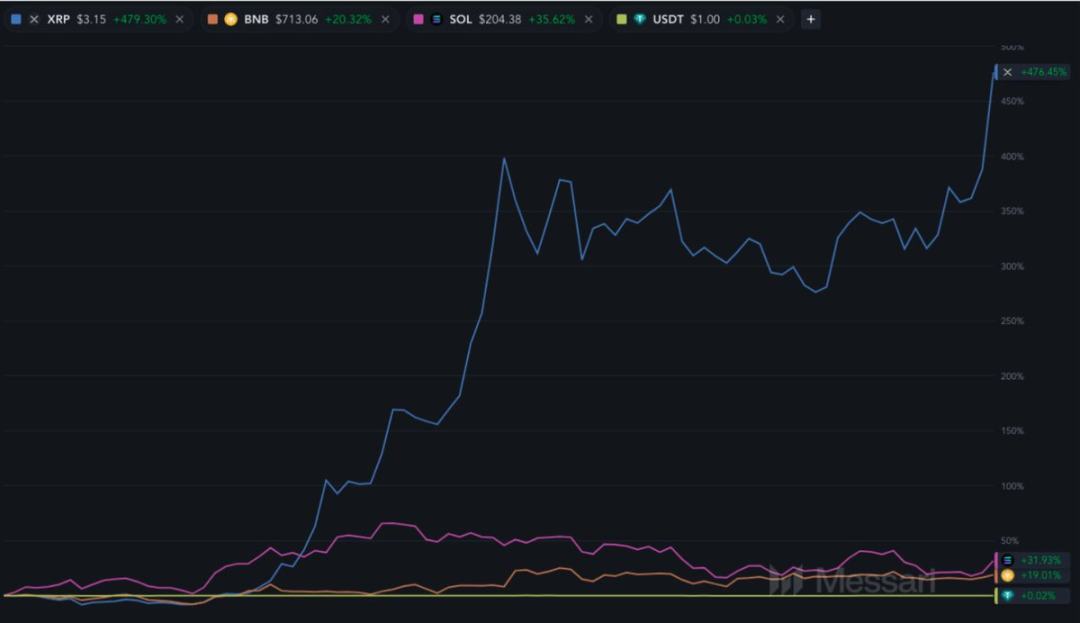Click the orange BNB color square marker
The width and height of the screenshot is (1080, 623).
pos(215,18)
